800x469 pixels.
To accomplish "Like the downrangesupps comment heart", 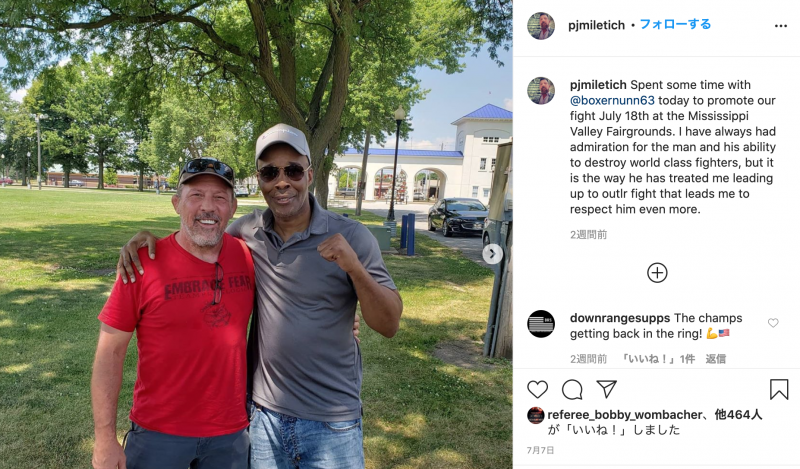I will pyautogui.click(x=773, y=323).
